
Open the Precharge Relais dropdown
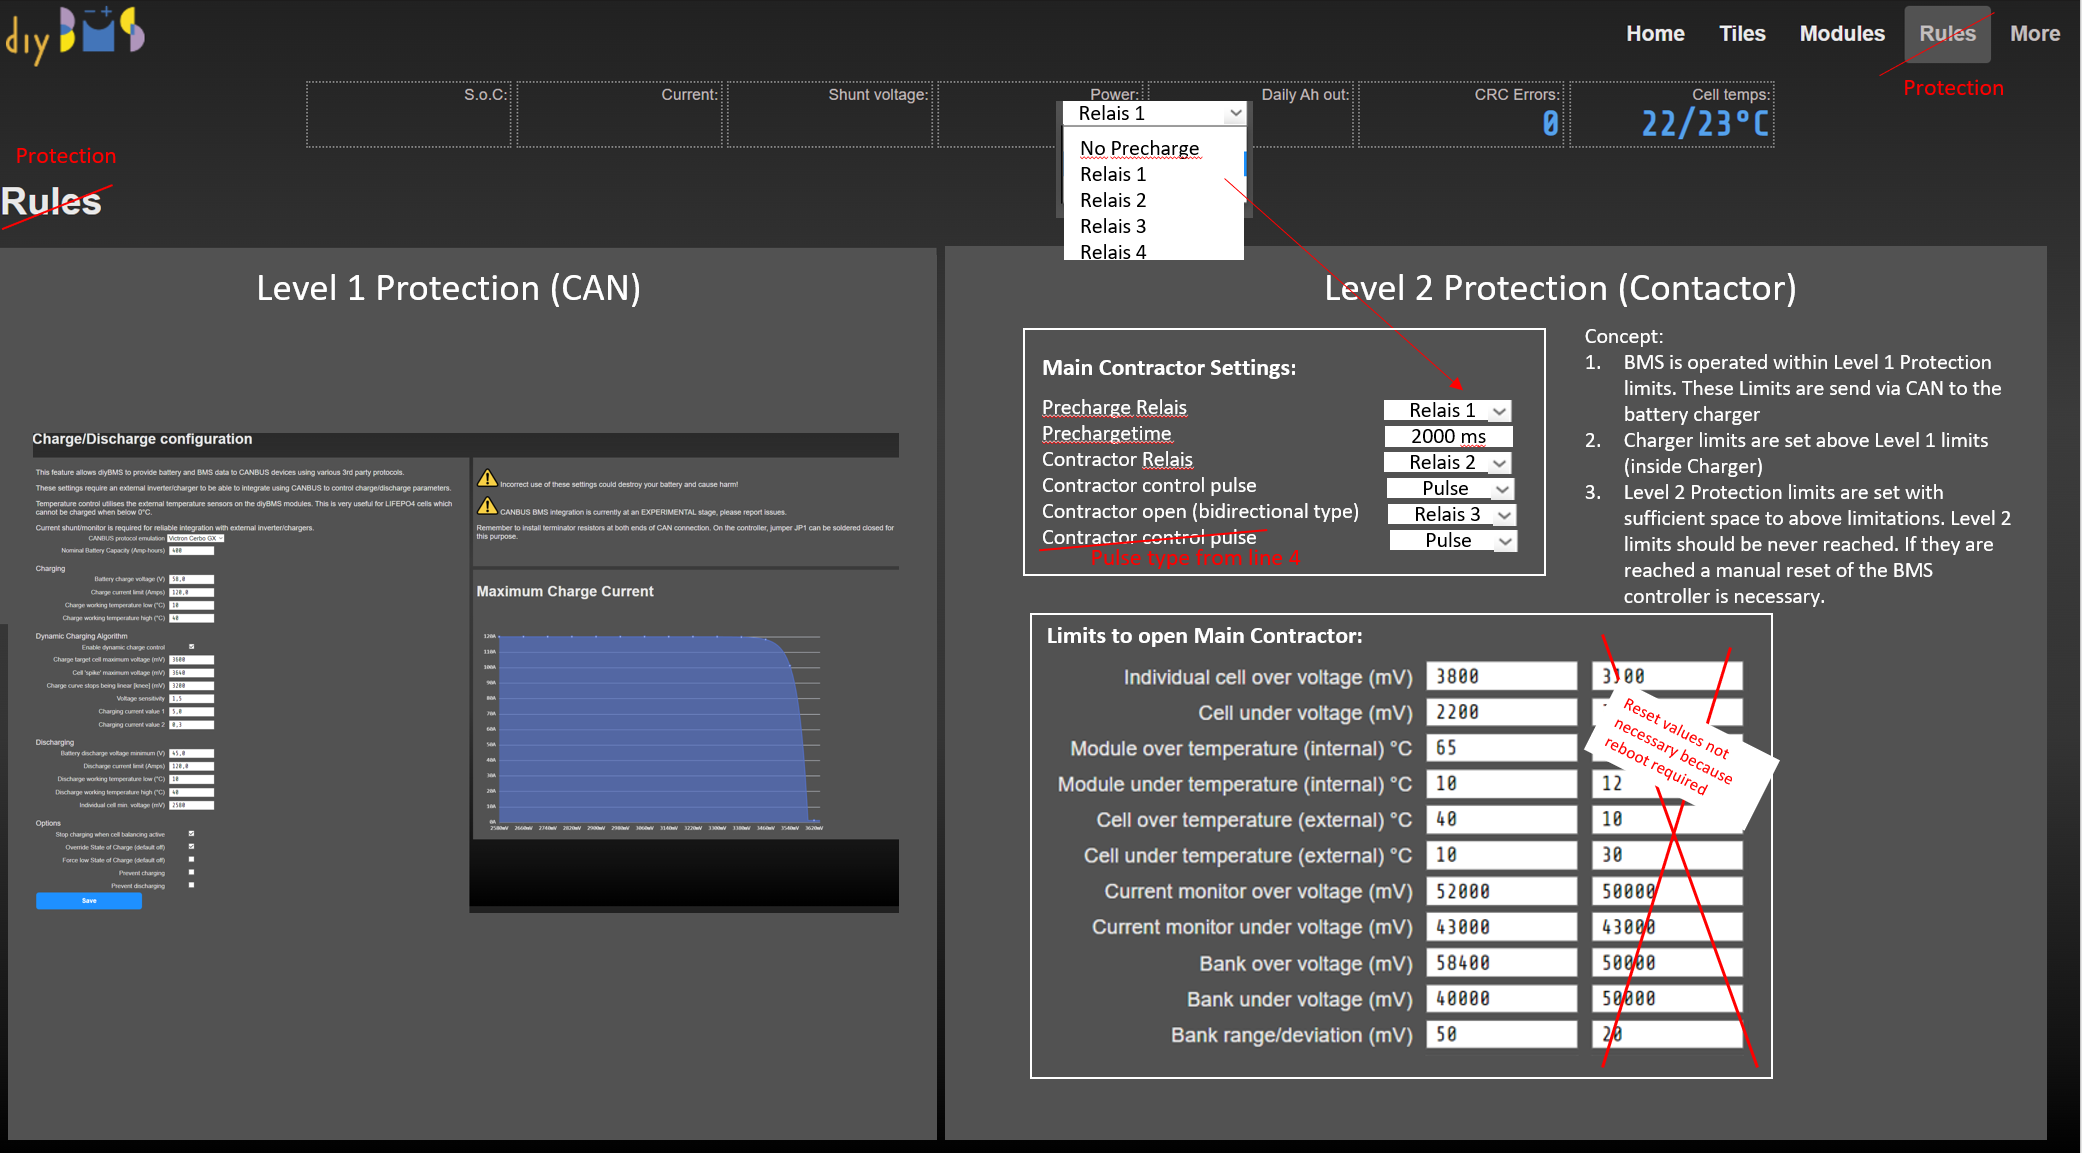(1446, 410)
